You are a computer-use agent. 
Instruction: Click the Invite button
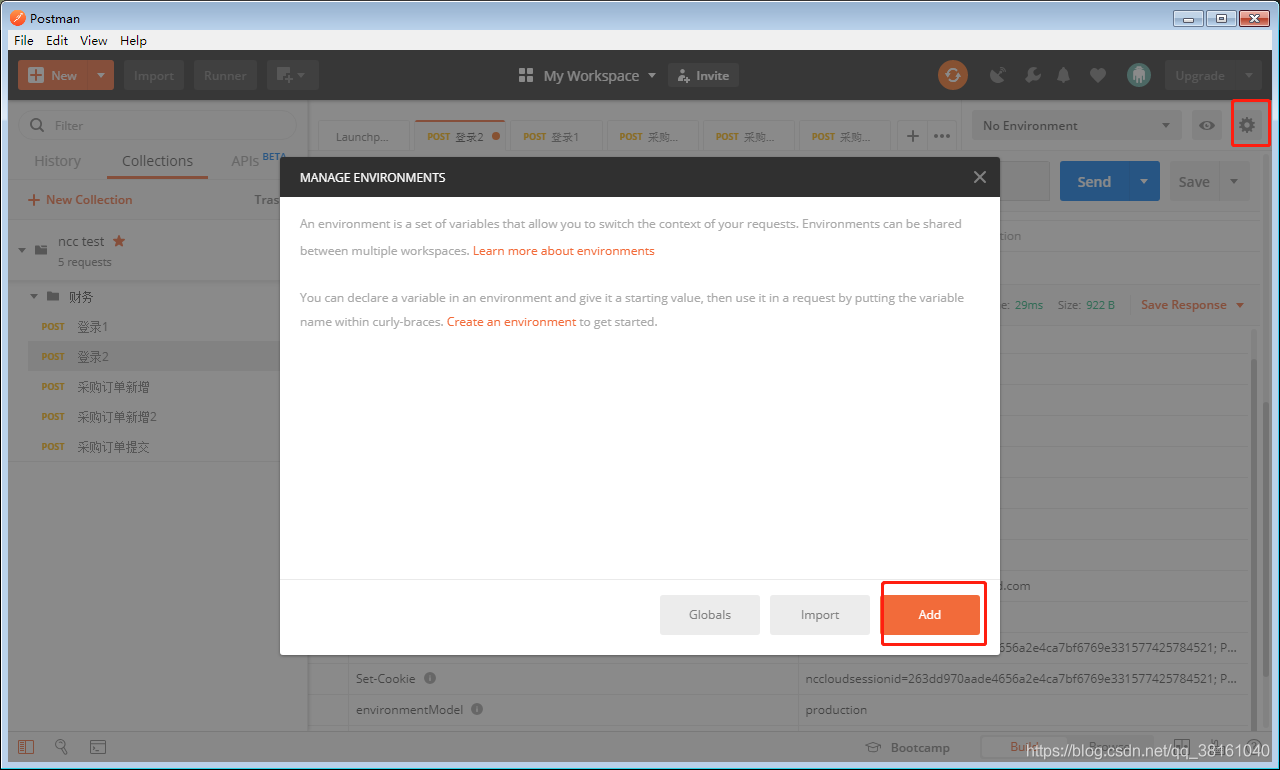pyautogui.click(x=703, y=76)
